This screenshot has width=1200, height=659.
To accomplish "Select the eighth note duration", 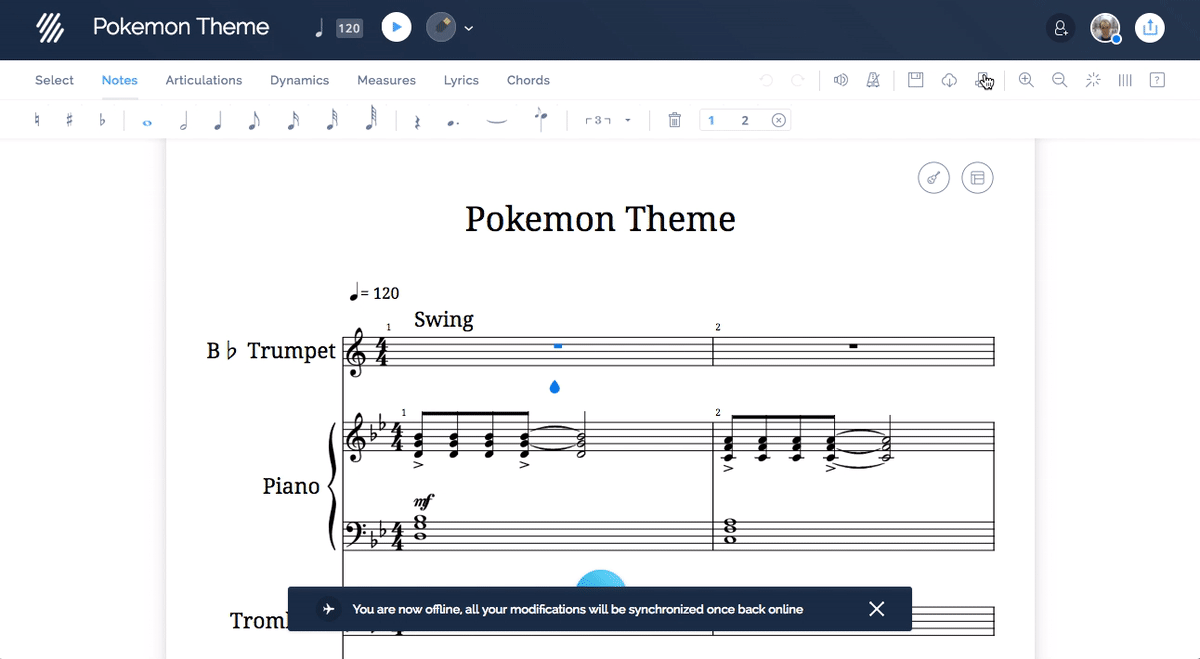I will coord(254,120).
